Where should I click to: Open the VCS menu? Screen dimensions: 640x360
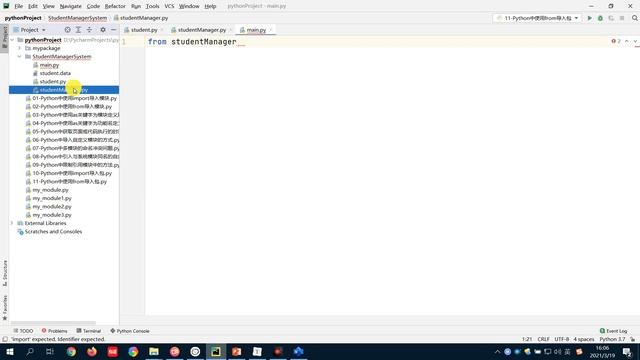click(169, 6)
